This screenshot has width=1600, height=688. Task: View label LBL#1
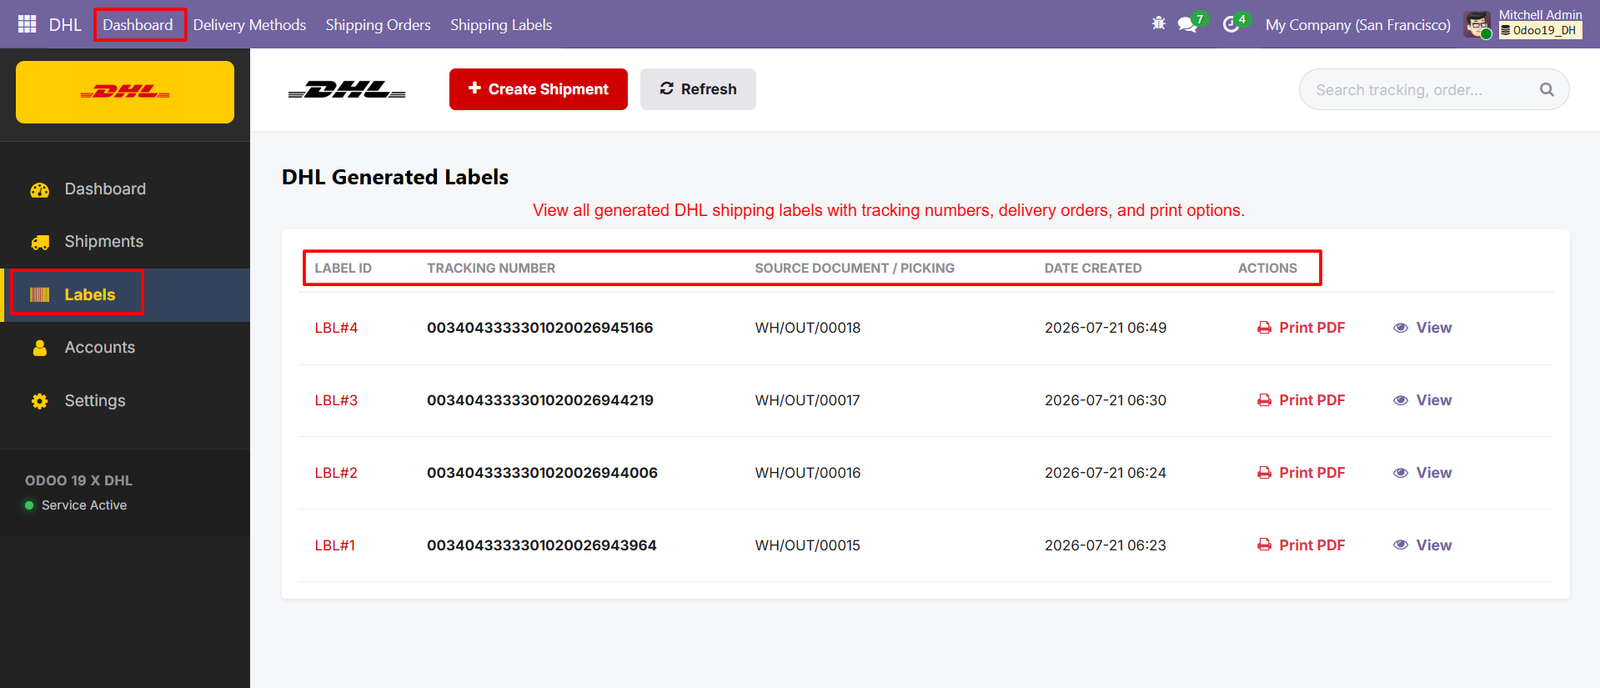[1423, 545]
